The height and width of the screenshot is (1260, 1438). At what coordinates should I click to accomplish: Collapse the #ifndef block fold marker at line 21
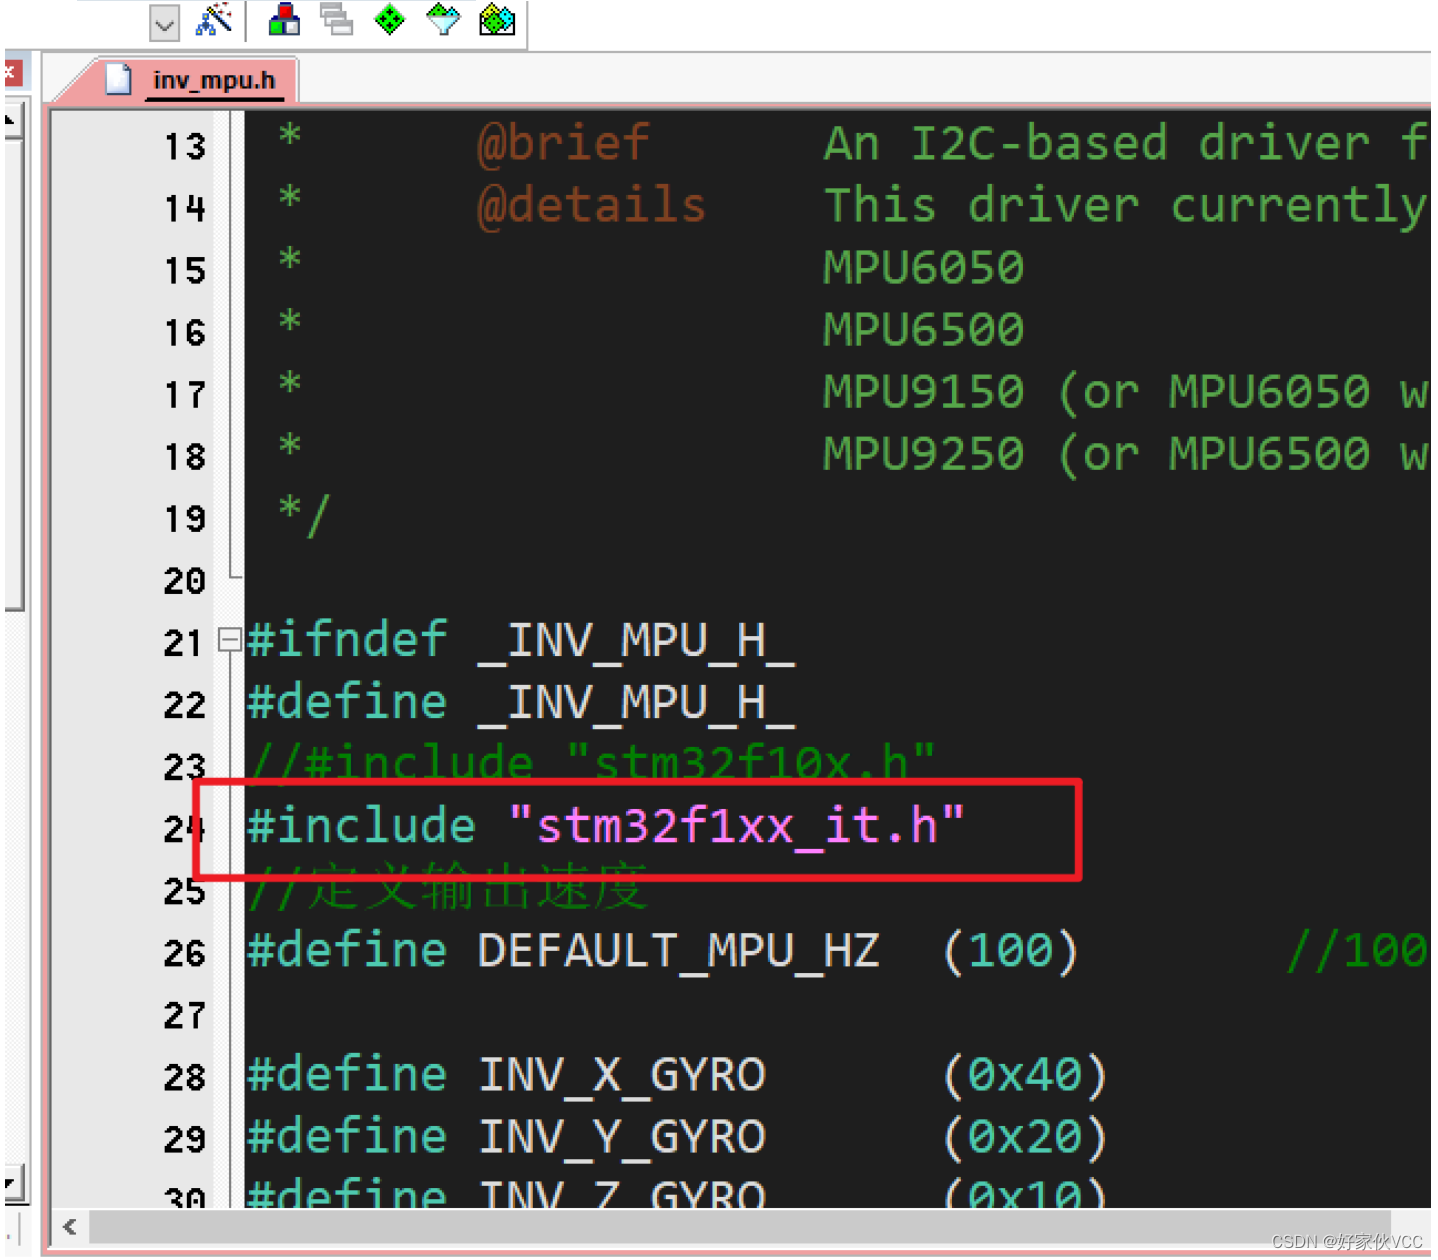pos(229,640)
